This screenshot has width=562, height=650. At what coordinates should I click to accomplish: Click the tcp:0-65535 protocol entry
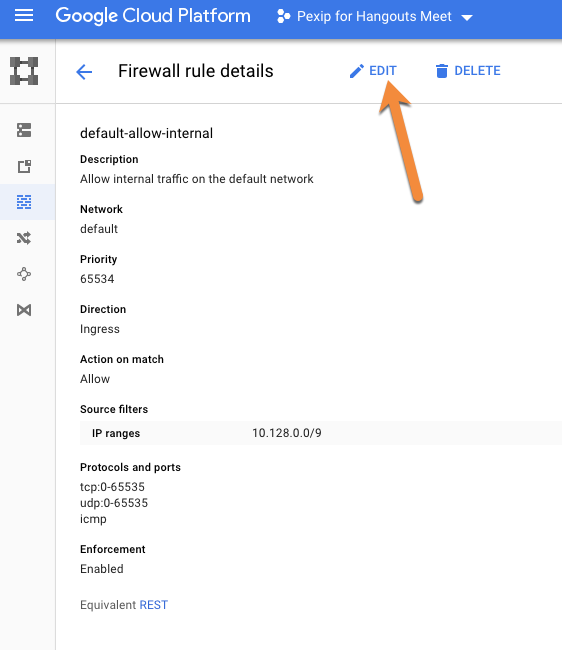[x=112, y=487]
